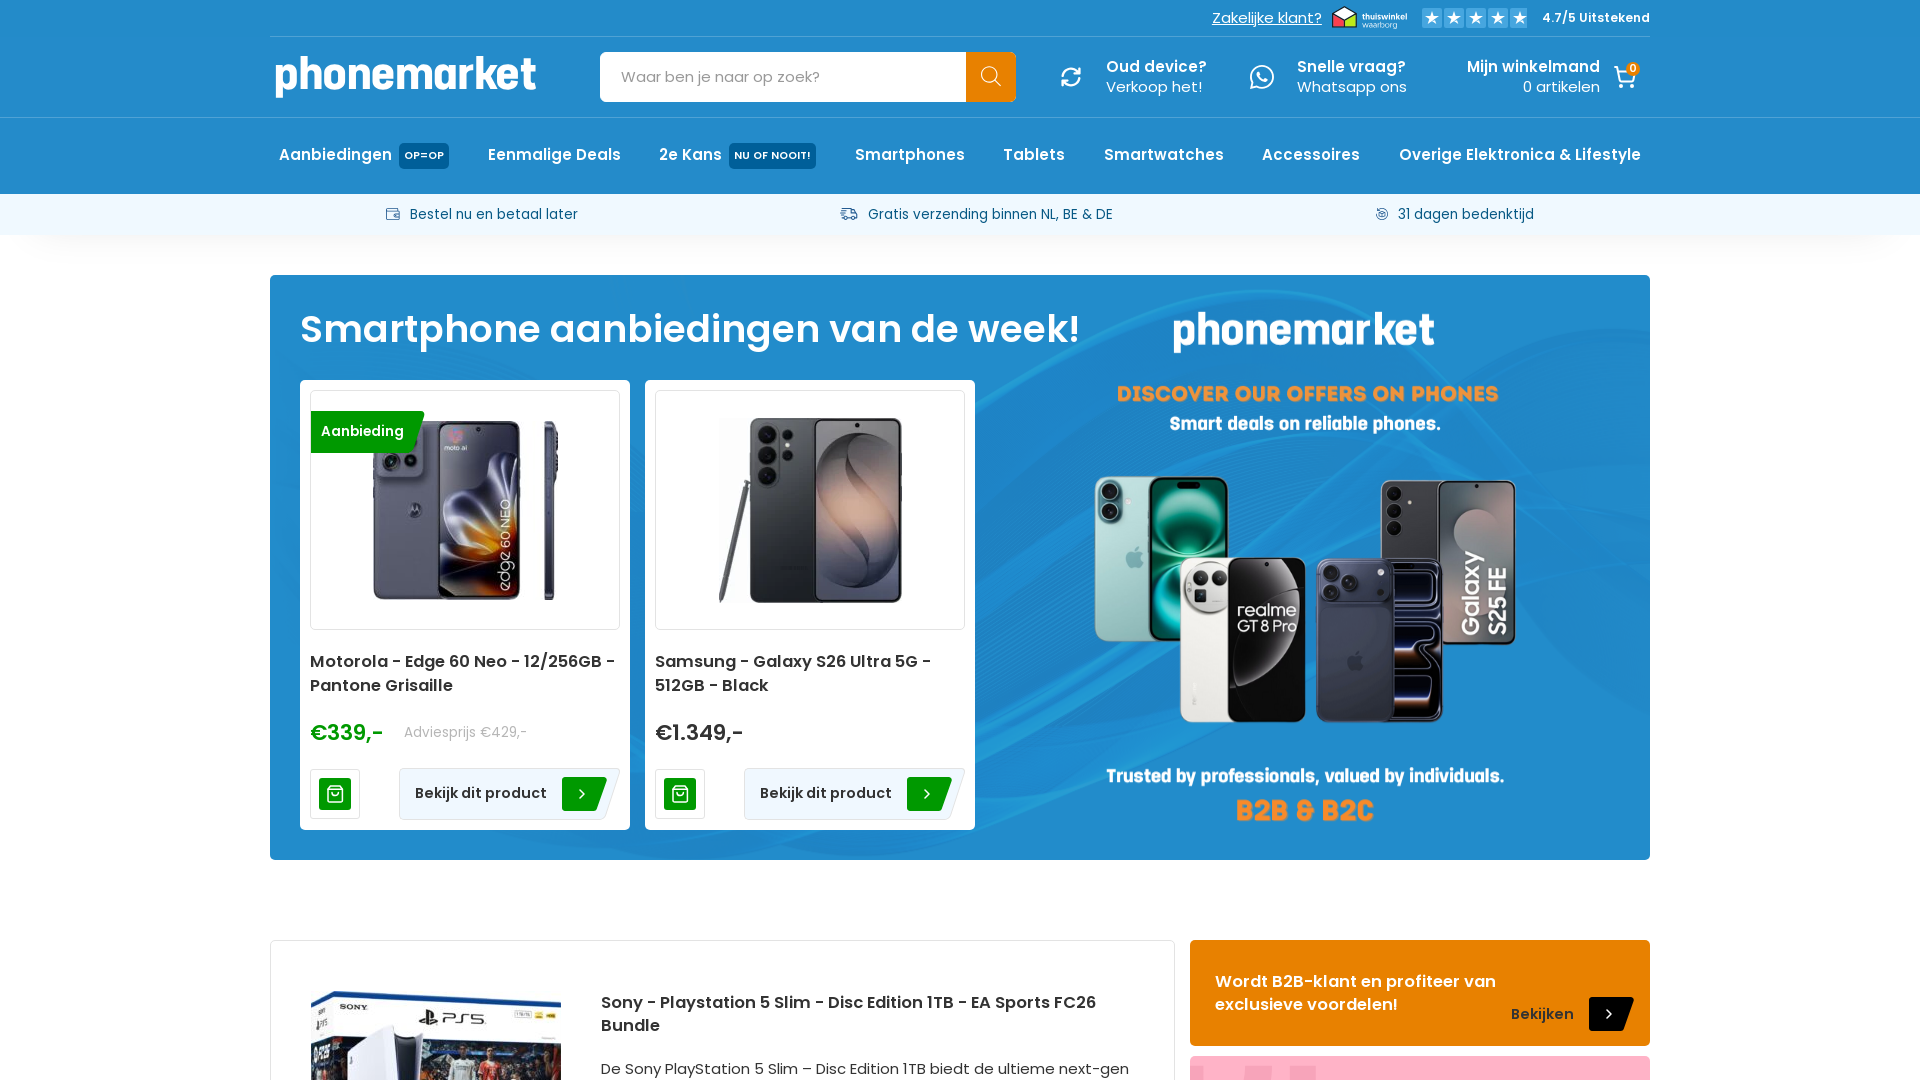Click the black arrow beside Bekijken
Screen dimensions: 1920x1080
click(x=1610, y=1014)
